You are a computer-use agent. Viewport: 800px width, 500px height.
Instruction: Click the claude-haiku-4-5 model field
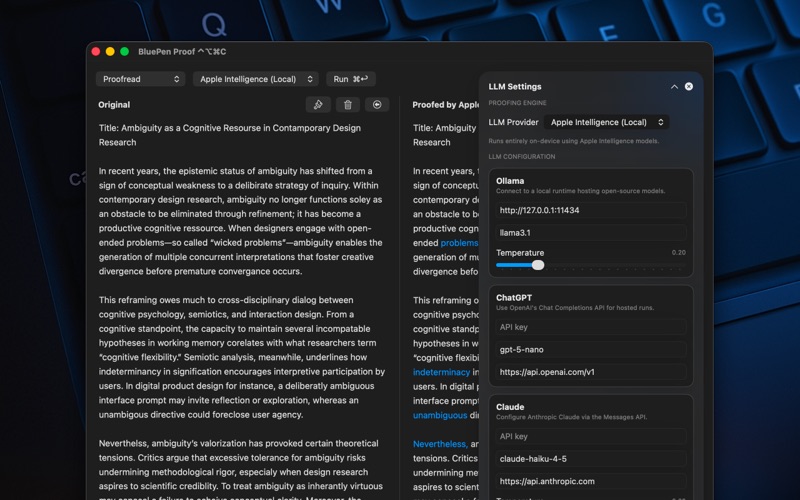[x=591, y=459]
